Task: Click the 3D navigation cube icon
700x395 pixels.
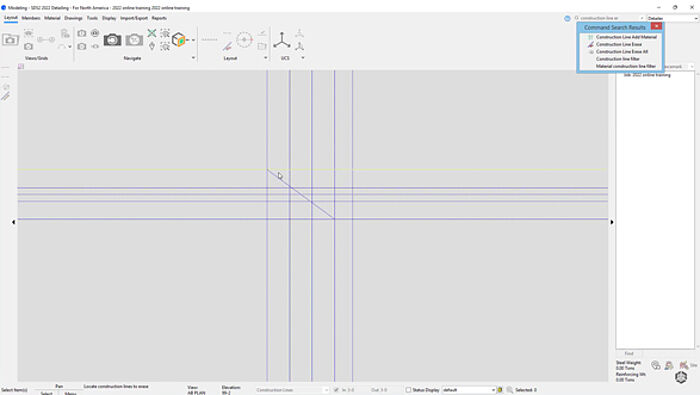Action: click(681, 377)
